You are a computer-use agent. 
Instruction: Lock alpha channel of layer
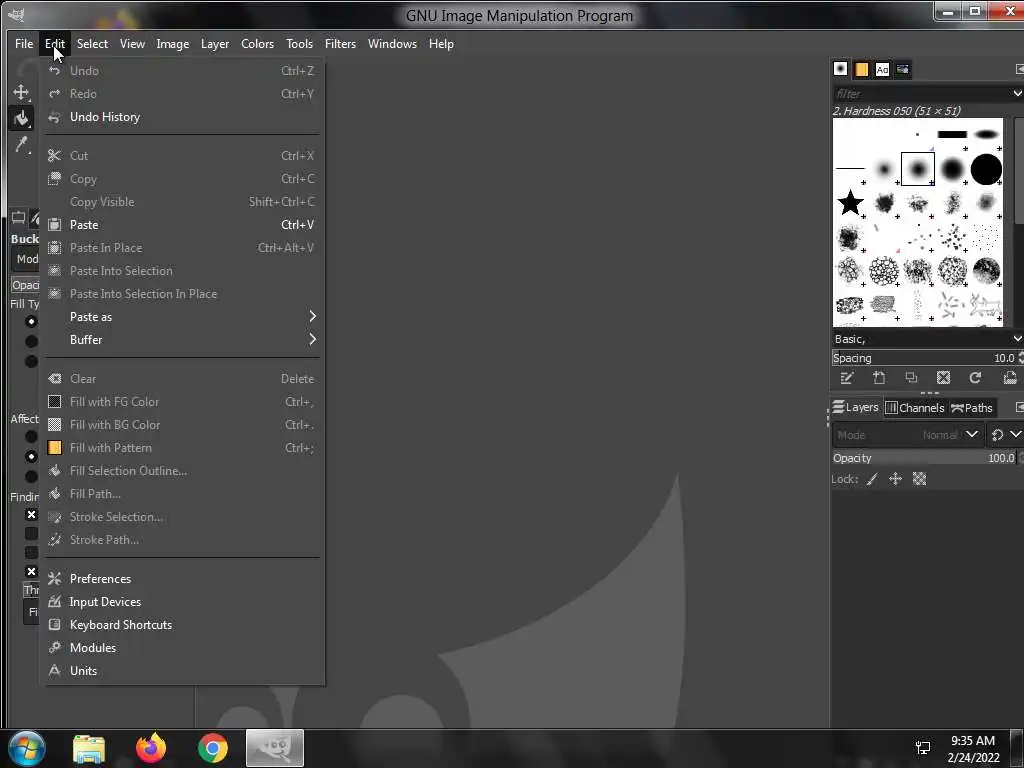coord(920,479)
